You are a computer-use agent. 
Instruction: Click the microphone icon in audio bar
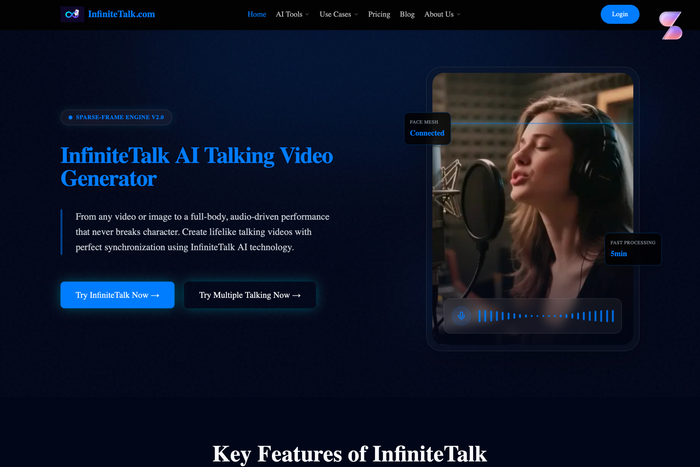tap(461, 316)
